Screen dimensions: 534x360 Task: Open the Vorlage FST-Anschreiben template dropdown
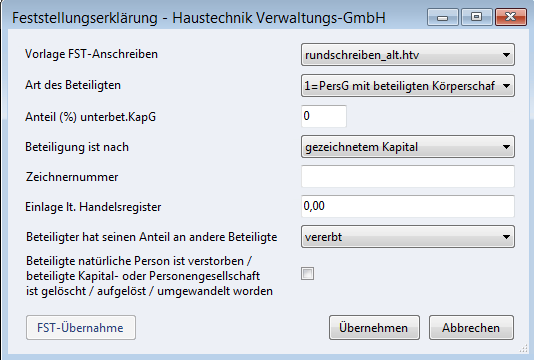(408, 54)
